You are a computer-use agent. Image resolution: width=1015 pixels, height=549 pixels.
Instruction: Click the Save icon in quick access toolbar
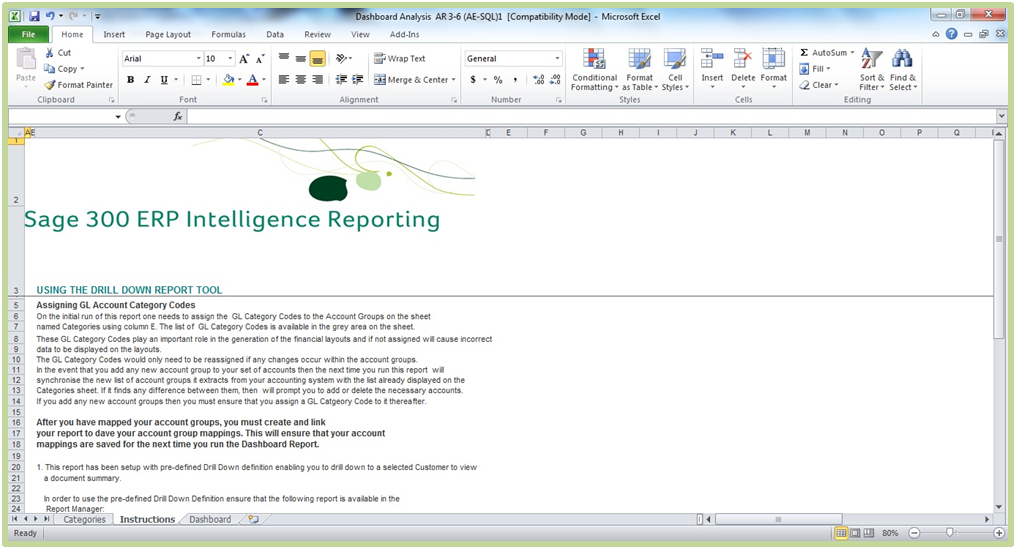pyautogui.click(x=34, y=16)
